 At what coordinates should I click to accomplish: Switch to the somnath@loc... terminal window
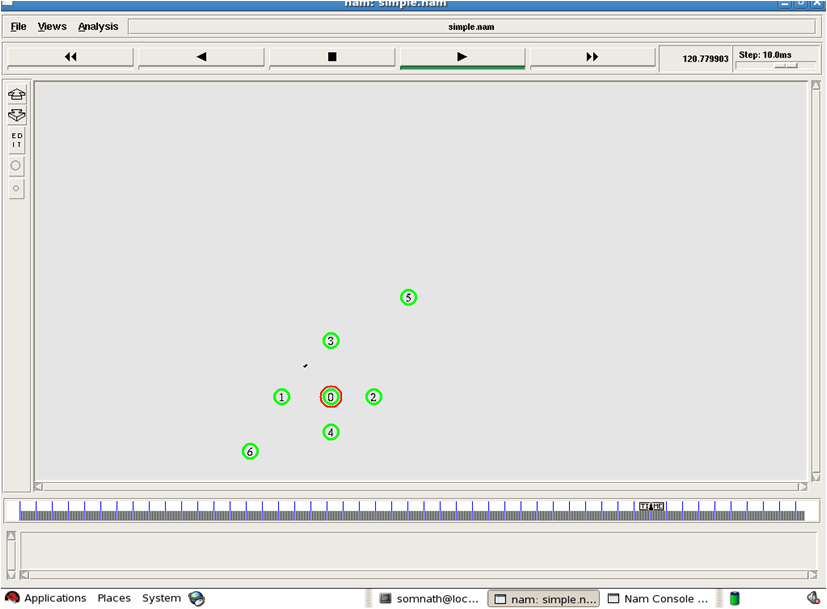(x=430, y=598)
